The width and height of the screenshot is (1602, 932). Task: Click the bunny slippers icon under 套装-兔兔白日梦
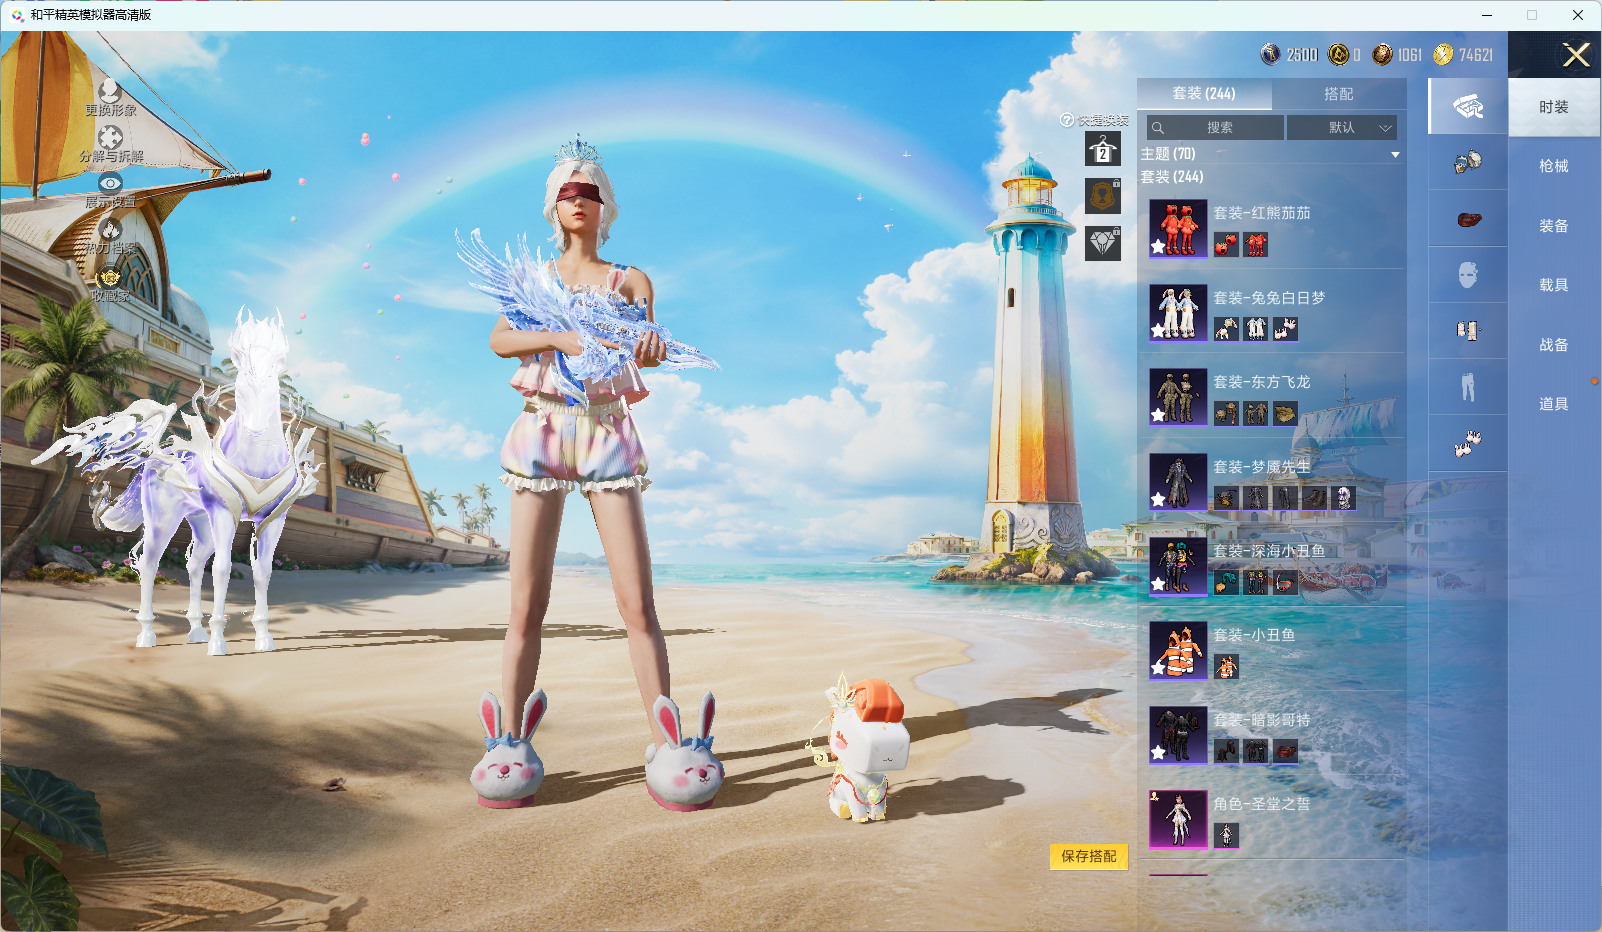1286,328
